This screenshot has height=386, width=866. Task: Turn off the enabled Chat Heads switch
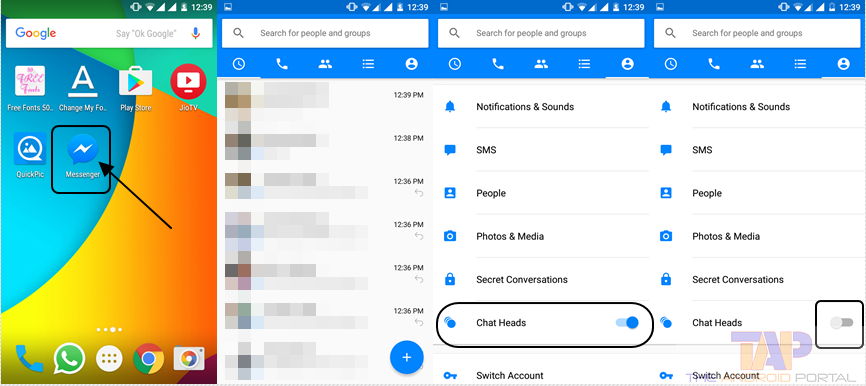[x=627, y=322]
